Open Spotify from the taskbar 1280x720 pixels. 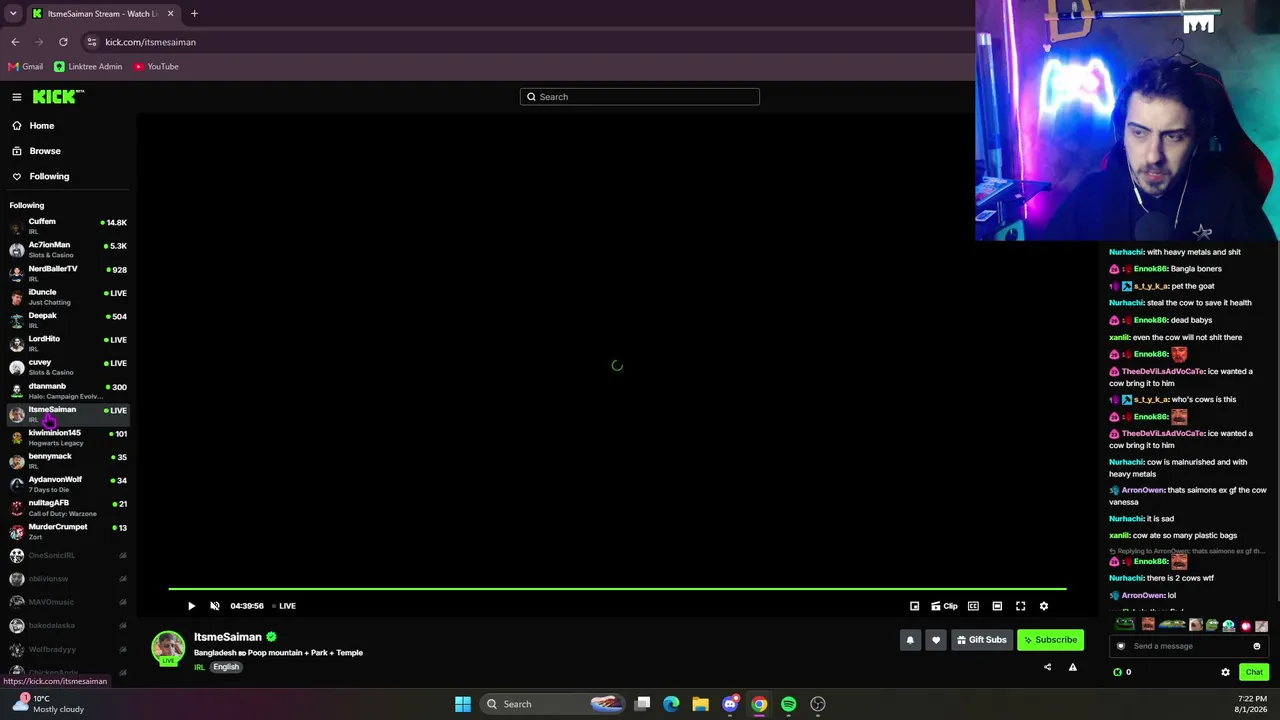pos(789,704)
